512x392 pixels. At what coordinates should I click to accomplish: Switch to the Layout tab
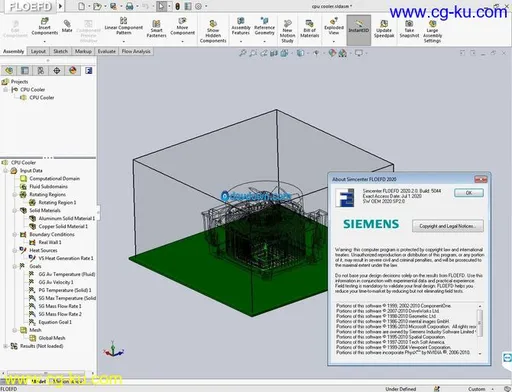(38, 51)
